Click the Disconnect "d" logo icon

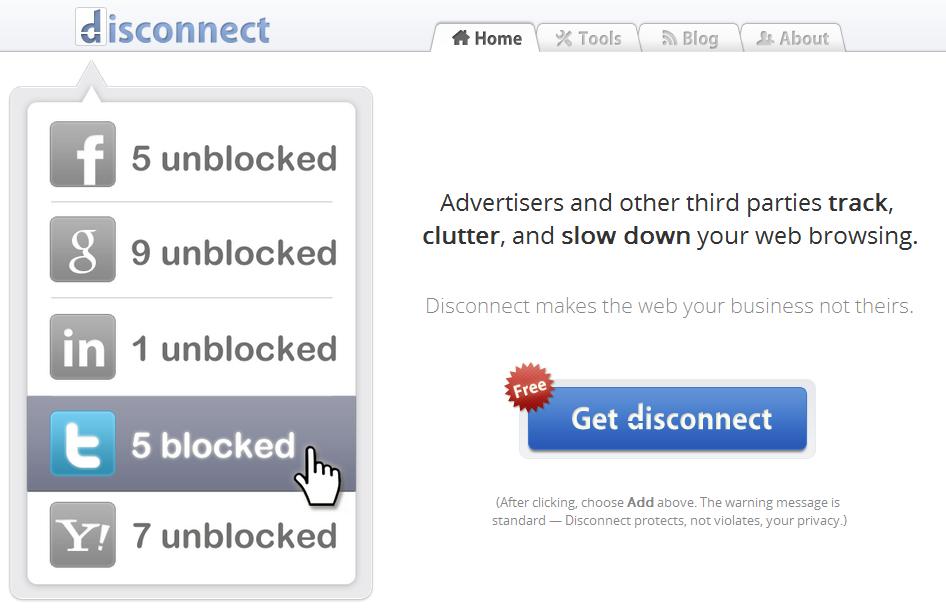click(91, 27)
